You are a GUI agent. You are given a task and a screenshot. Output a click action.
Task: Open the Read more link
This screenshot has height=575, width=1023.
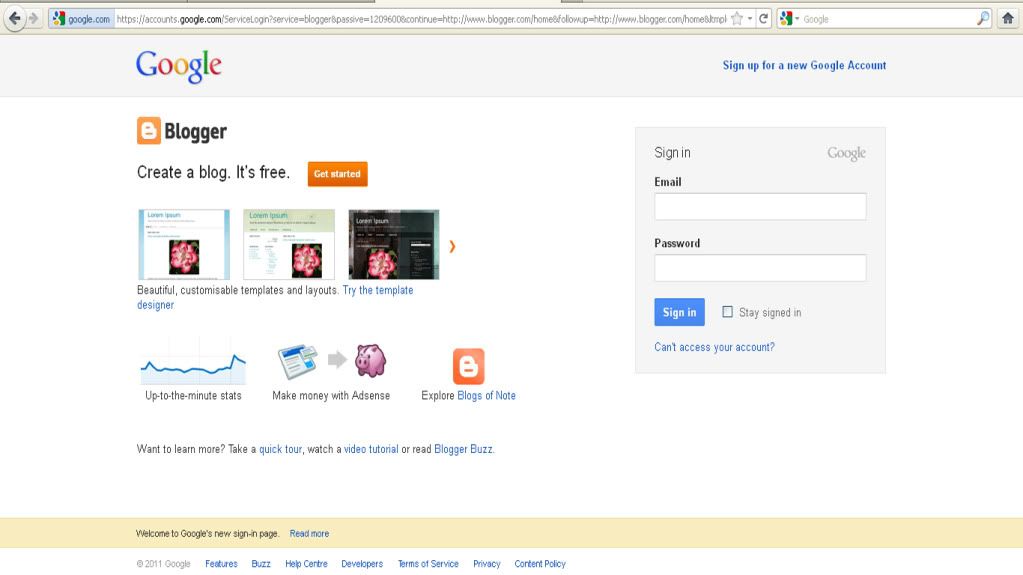(x=309, y=533)
